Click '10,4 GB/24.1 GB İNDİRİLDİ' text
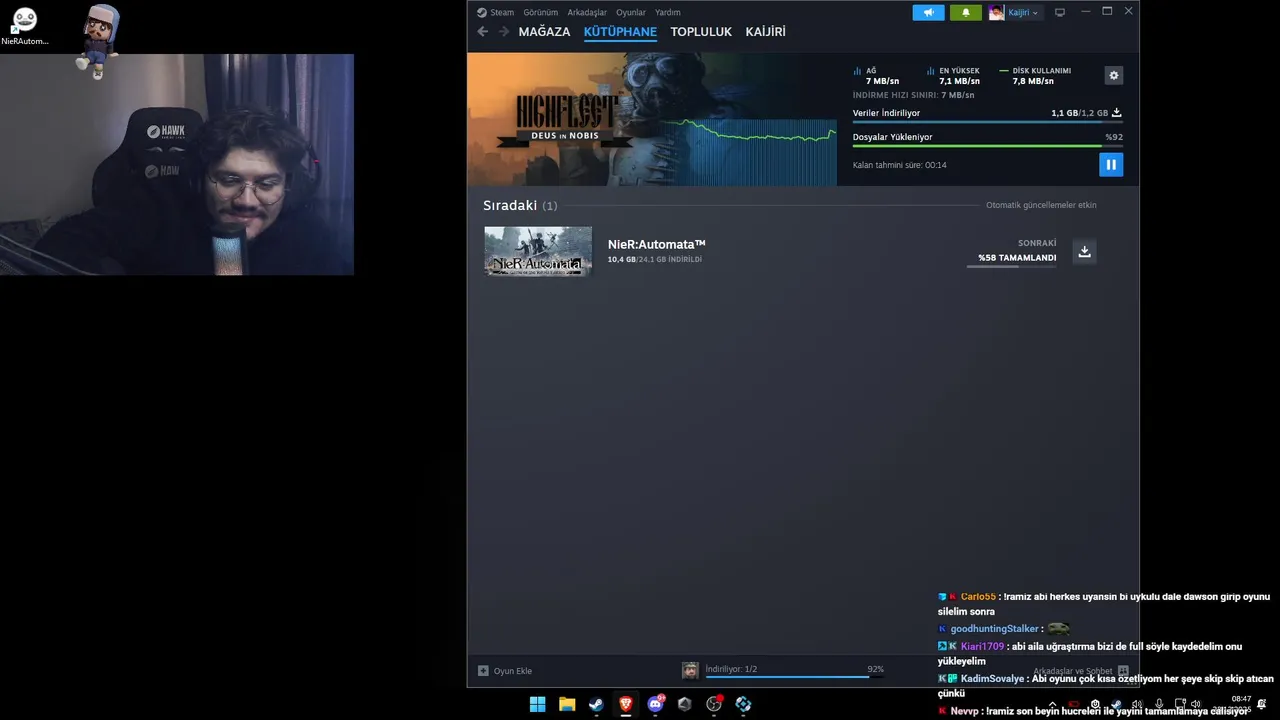 pyautogui.click(x=654, y=259)
